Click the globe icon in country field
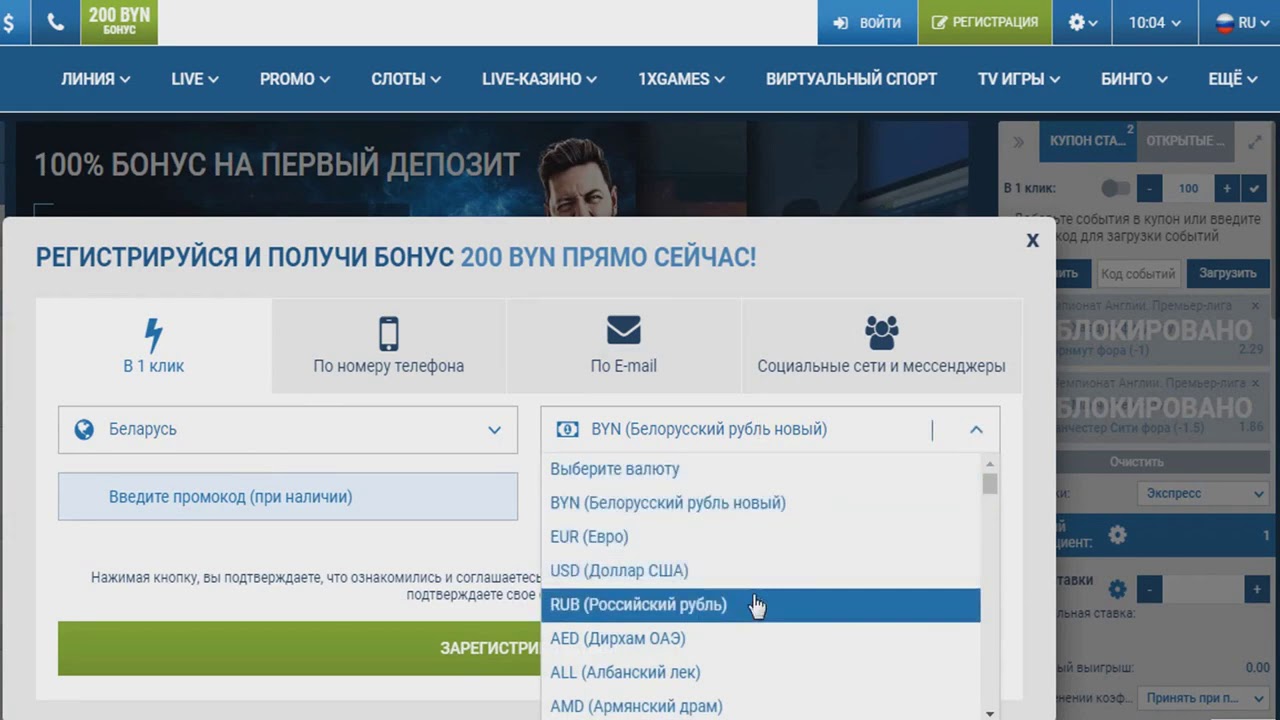The width and height of the screenshot is (1280, 720). click(x=85, y=429)
